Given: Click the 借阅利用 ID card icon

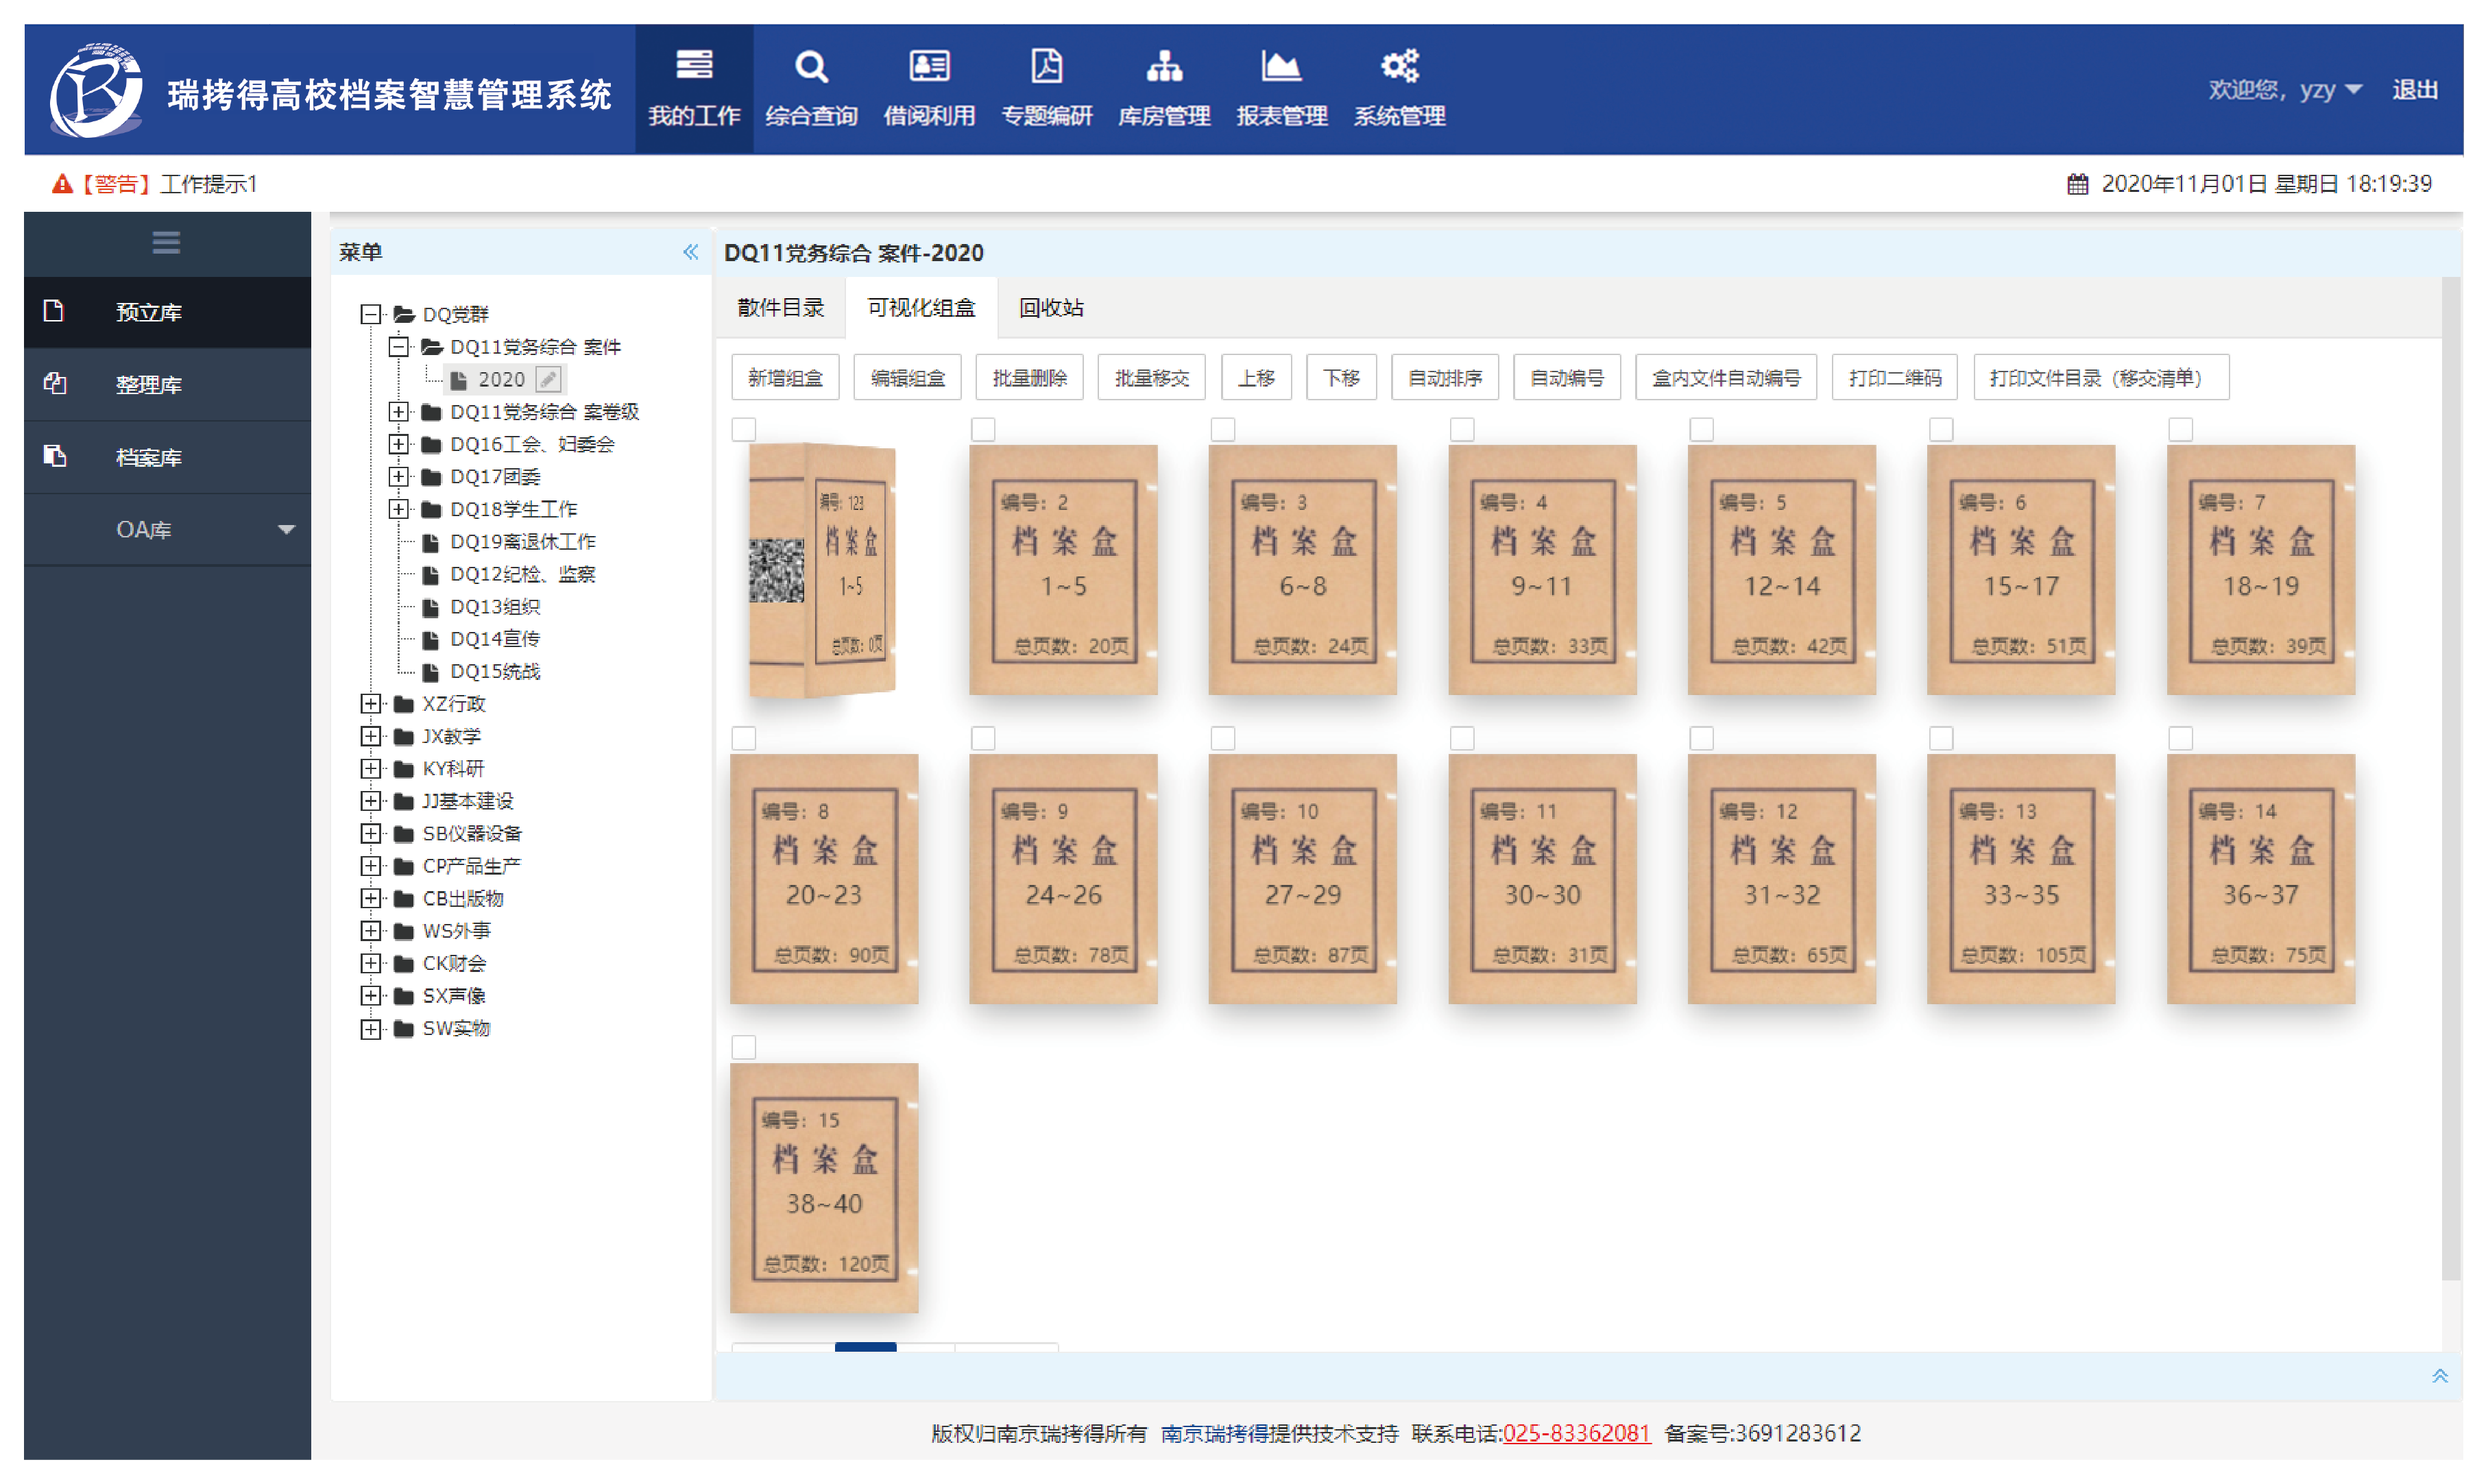Looking at the screenshot, I should [x=928, y=67].
